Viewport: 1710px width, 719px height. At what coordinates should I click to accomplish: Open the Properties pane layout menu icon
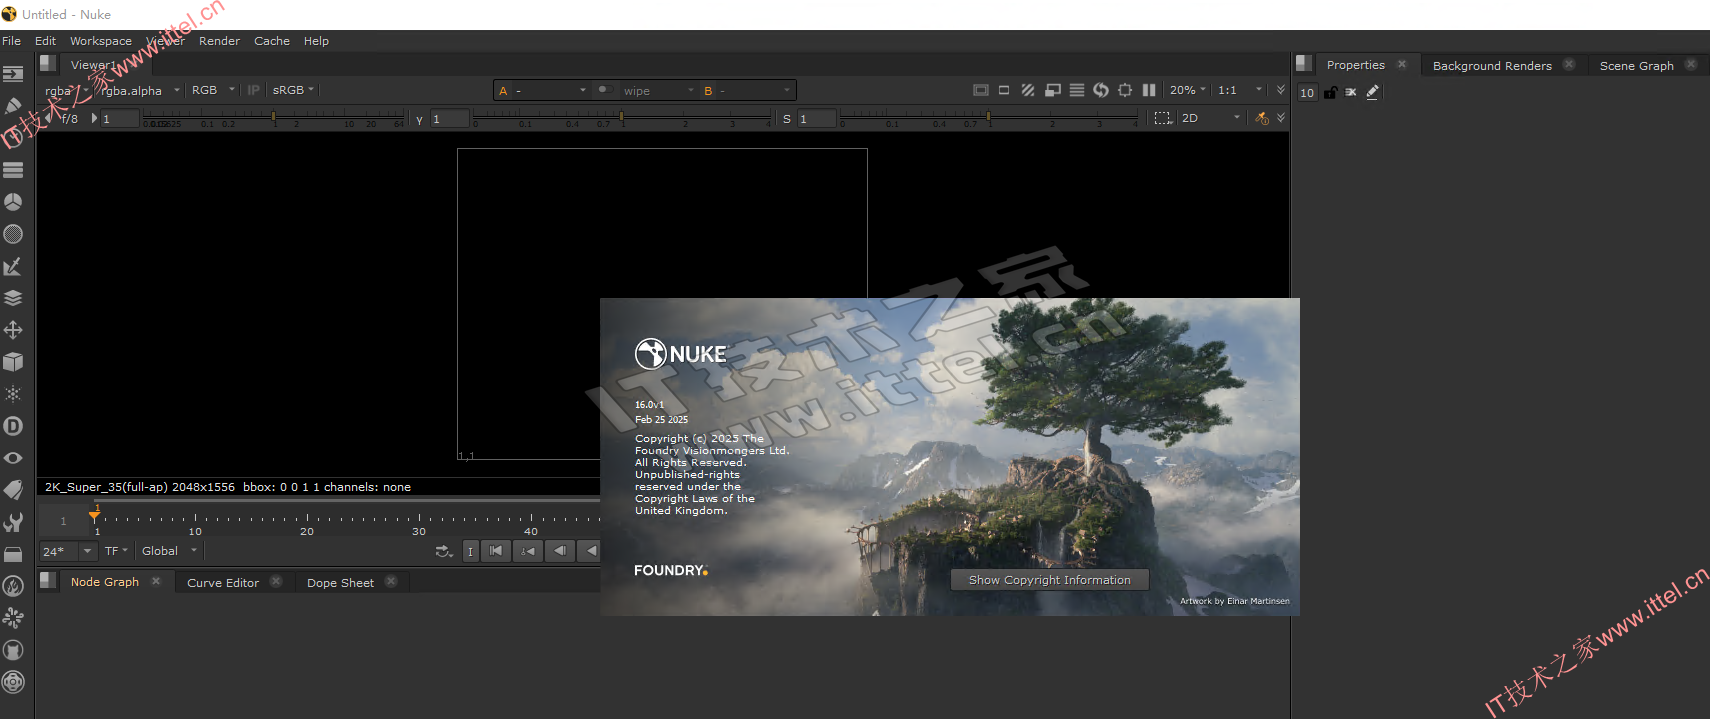[1303, 63]
